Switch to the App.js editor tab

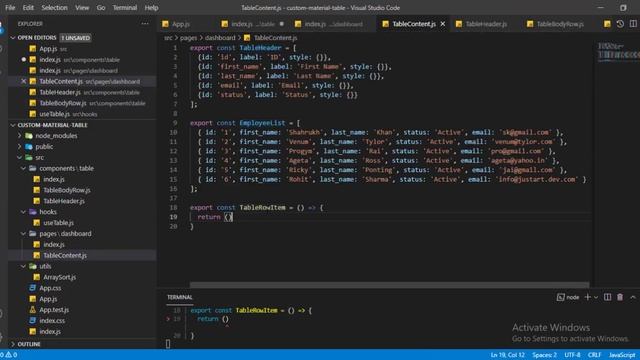point(180,24)
